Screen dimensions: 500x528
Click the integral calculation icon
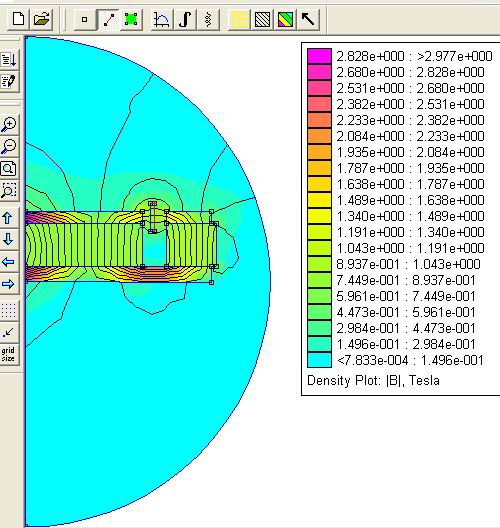(x=185, y=20)
